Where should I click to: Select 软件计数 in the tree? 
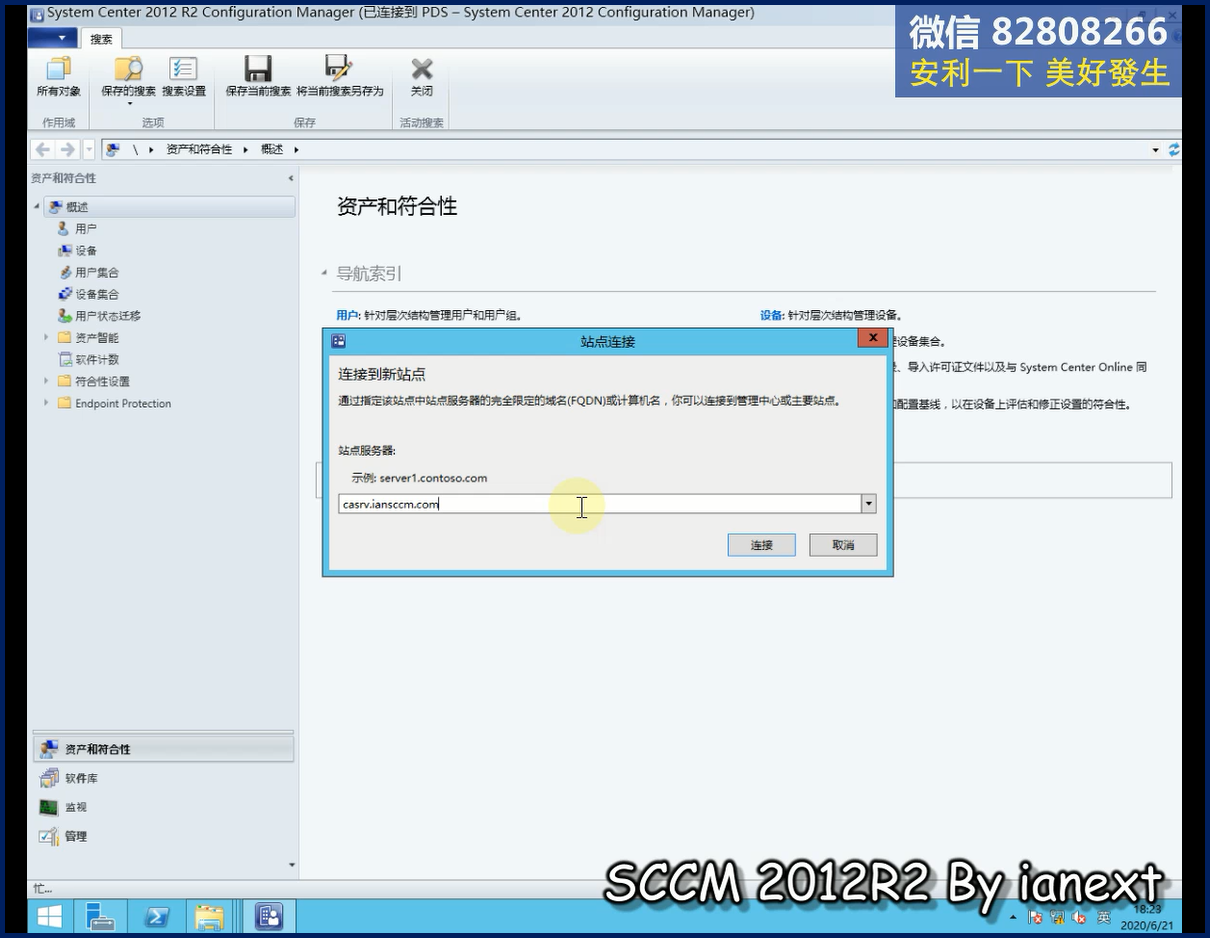(97, 359)
